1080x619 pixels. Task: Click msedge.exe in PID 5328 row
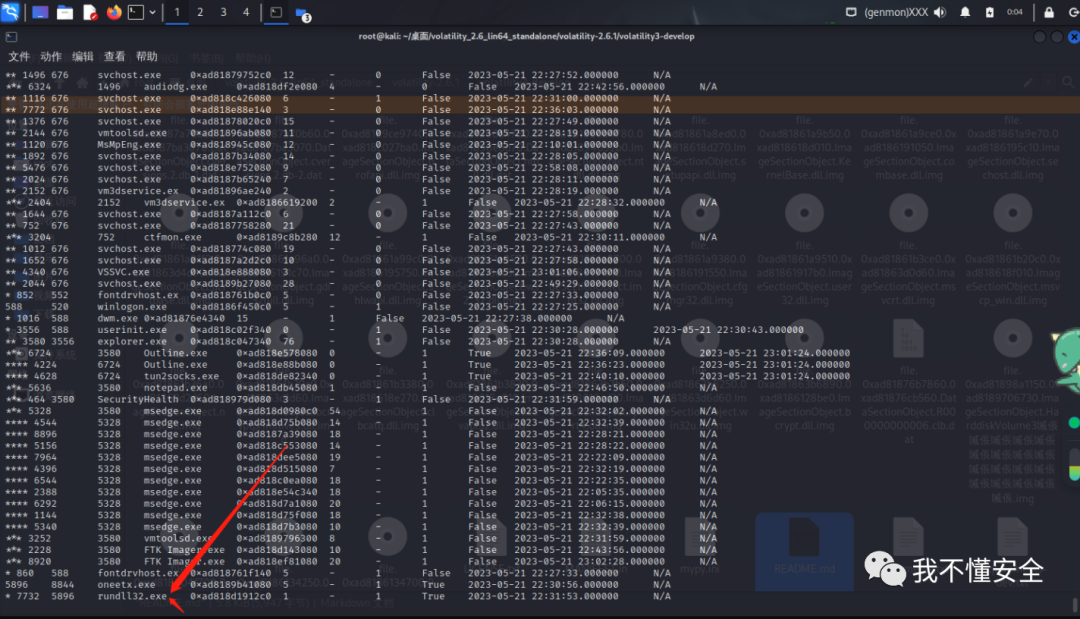tap(172, 411)
